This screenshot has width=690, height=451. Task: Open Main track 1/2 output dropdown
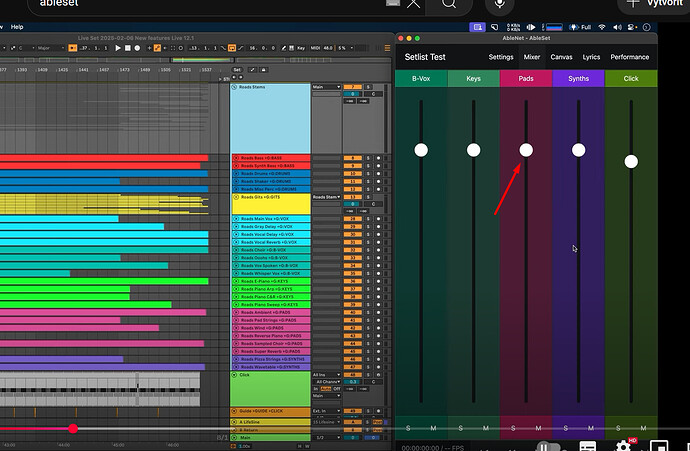327,438
